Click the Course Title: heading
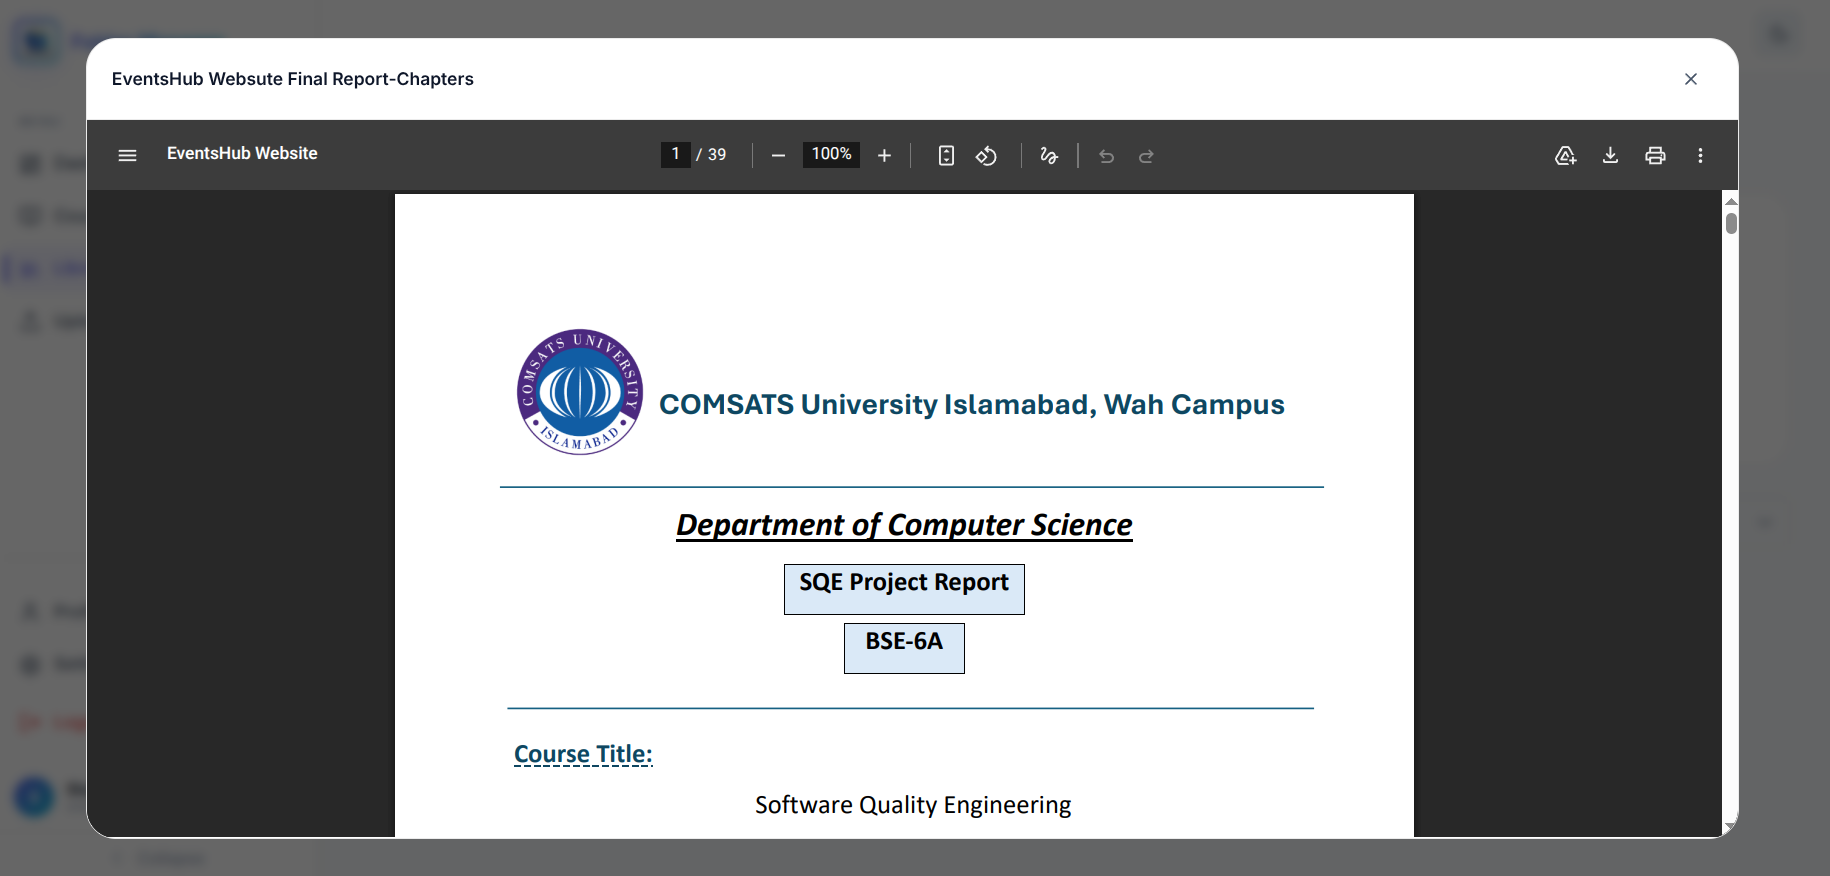The width and height of the screenshot is (1830, 876). 583,754
